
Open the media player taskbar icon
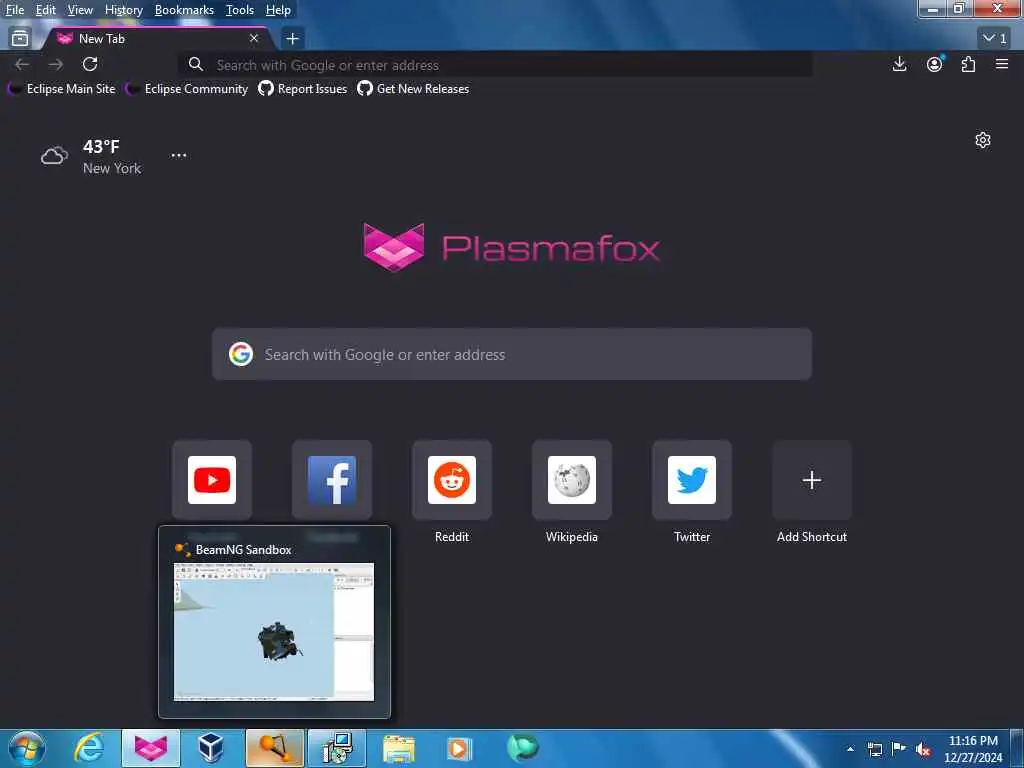tap(460, 748)
